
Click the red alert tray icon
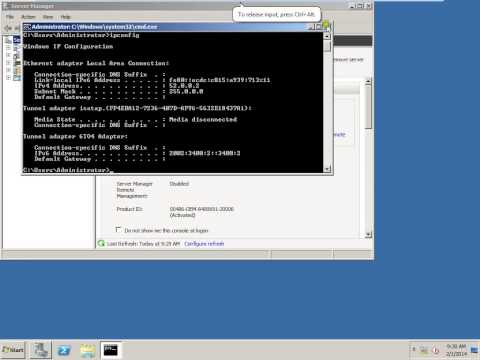[435, 350]
